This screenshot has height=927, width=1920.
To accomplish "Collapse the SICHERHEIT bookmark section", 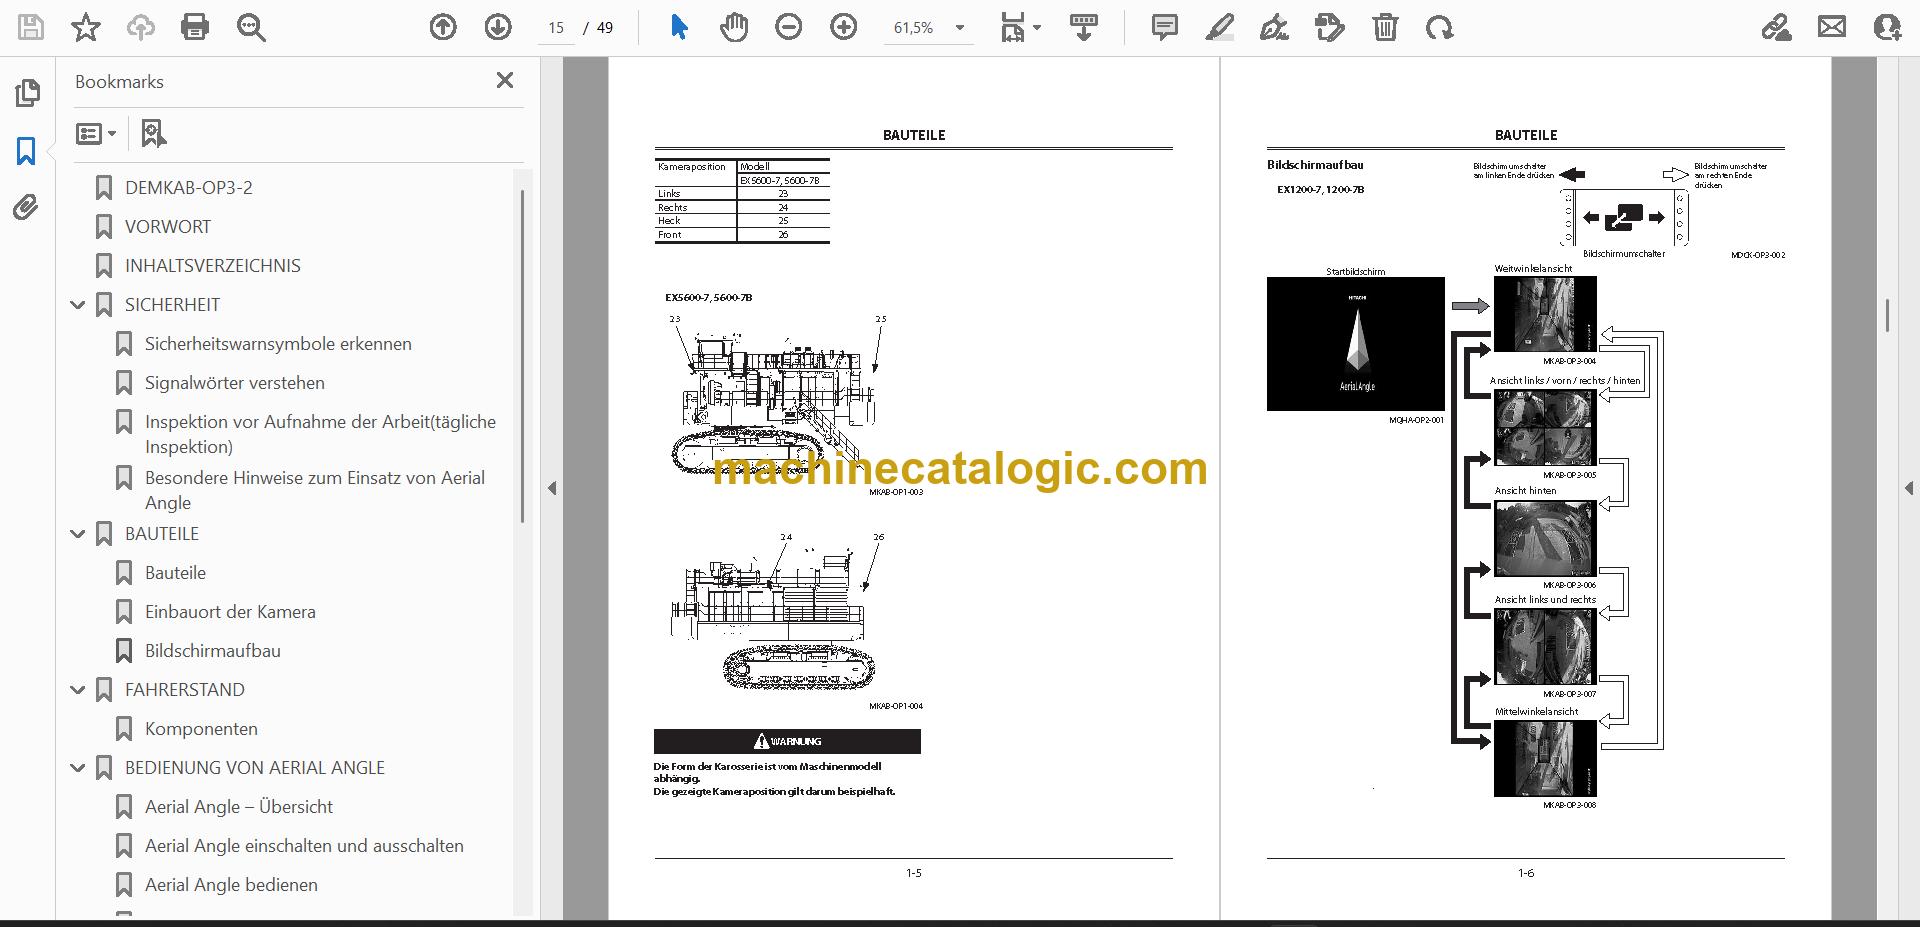I will (78, 305).
